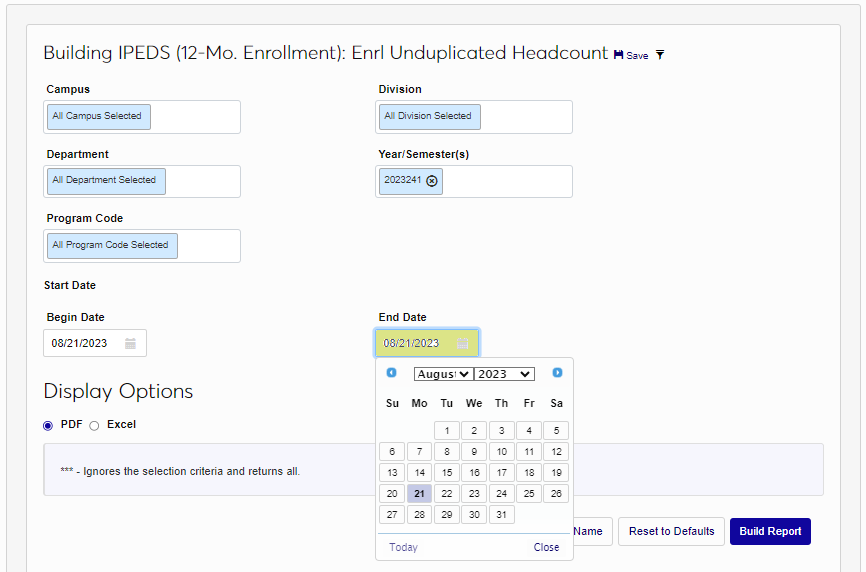Open the Begin Date calendar icon

[x=130, y=343]
